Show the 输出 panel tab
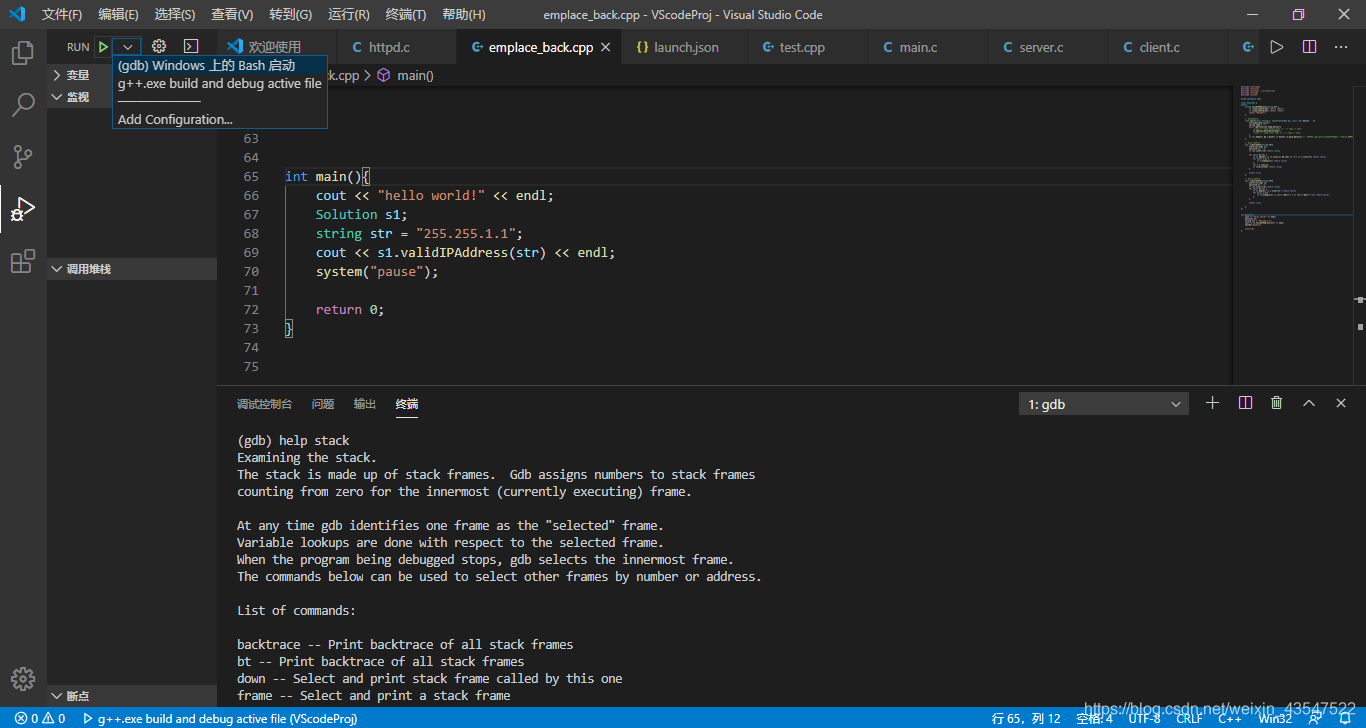The image size is (1366, 728). (365, 404)
